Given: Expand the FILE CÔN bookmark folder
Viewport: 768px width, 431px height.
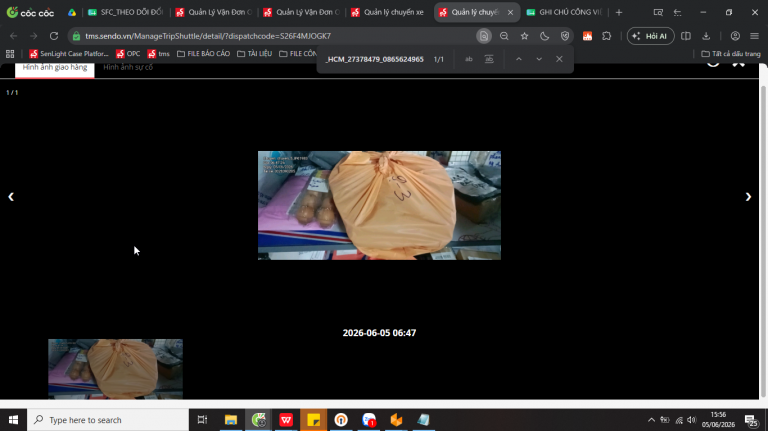Looking at the screenshot, I should click(298, 54).
